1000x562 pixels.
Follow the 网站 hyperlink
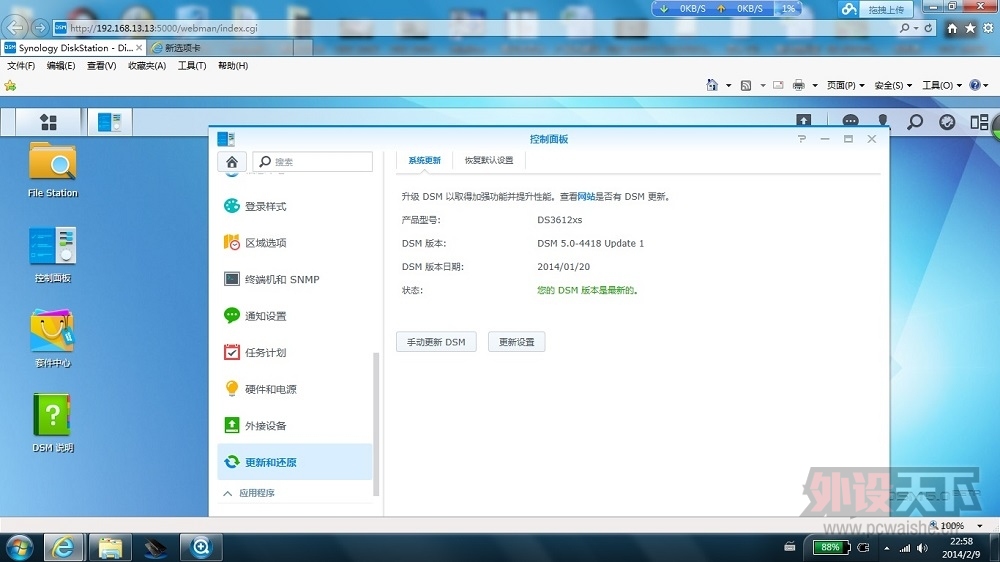pos(586,196)
